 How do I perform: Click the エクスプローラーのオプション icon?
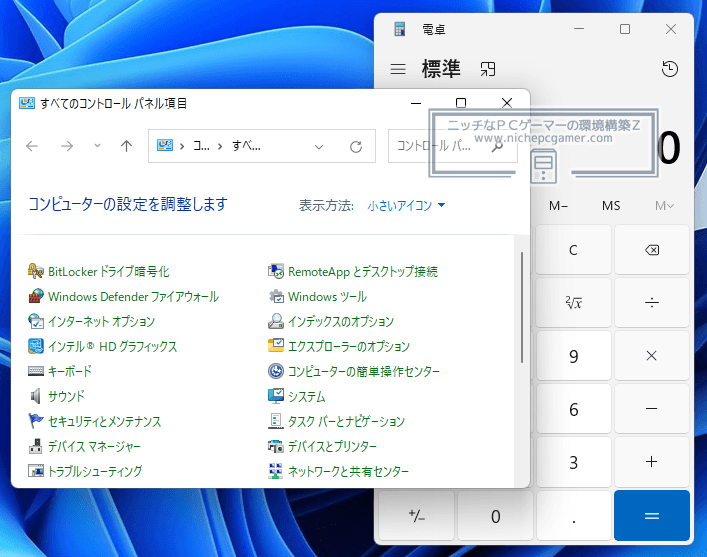(x=275, y=346)
